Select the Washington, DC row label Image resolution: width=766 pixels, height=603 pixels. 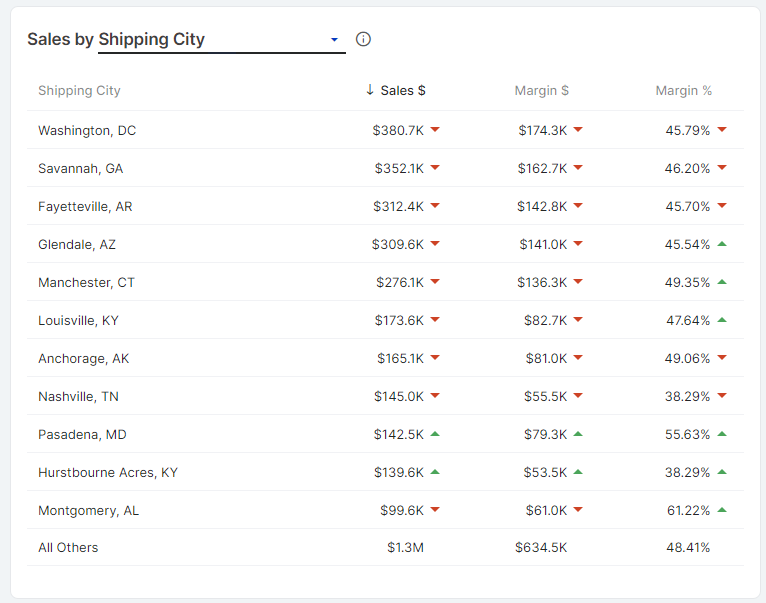click(87, 130)
